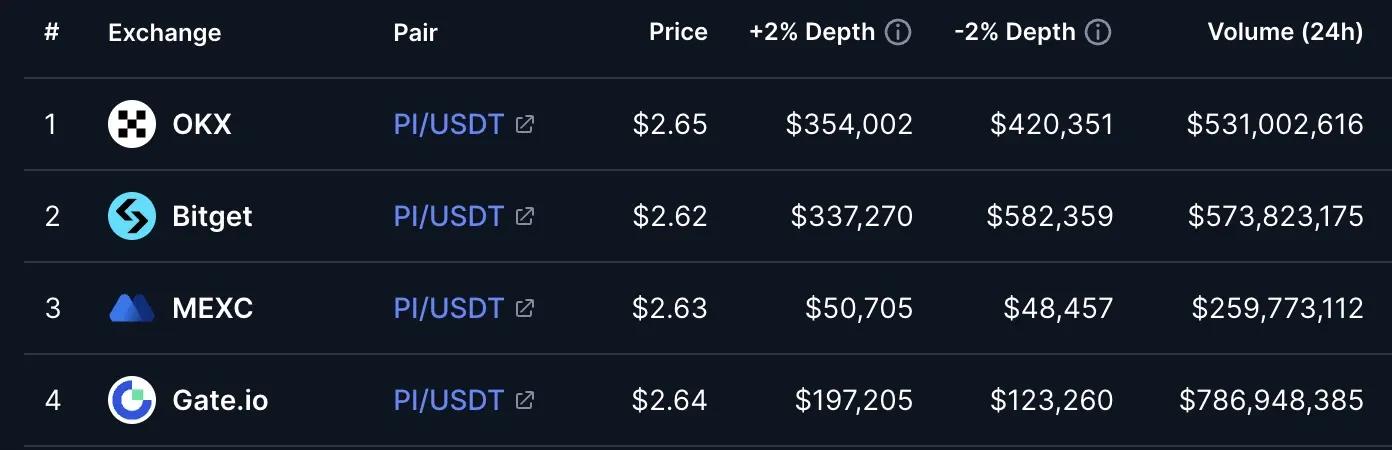Open external link icon in MEXC row
Screen dimensions: 1392x450
tap(524, 309)
